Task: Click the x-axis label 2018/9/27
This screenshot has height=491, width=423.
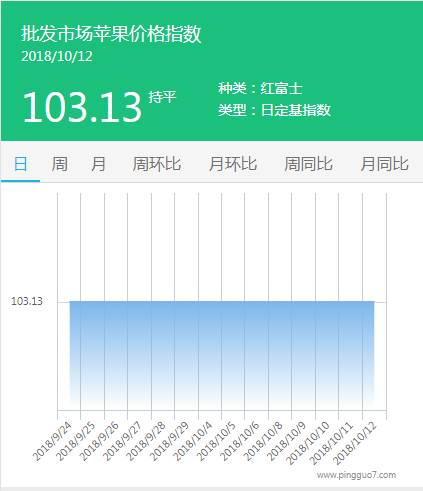Action: (x=123, y=441)
